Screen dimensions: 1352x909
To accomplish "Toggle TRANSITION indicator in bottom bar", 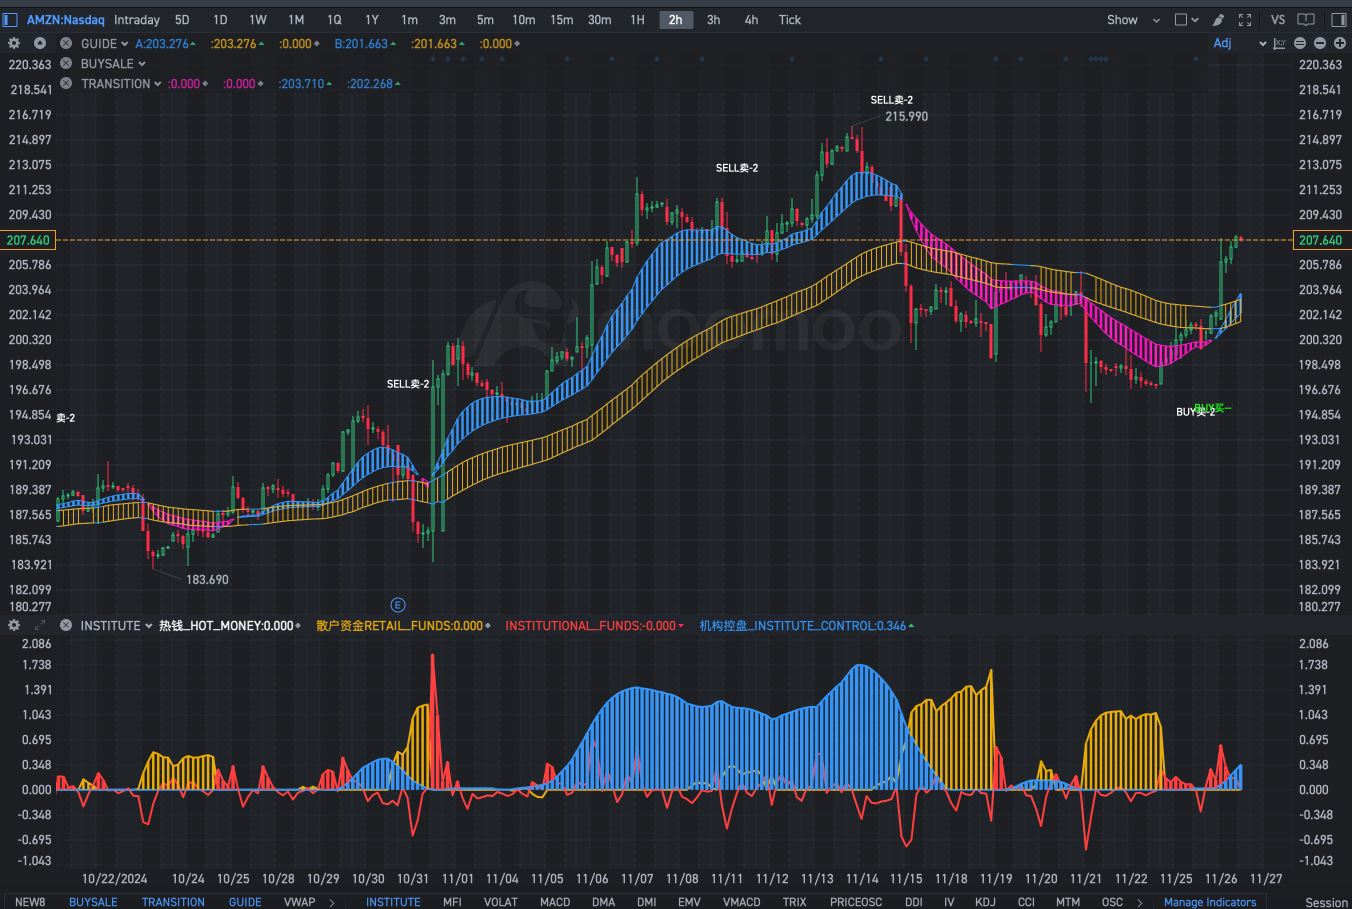I will (x=173, y=901).
